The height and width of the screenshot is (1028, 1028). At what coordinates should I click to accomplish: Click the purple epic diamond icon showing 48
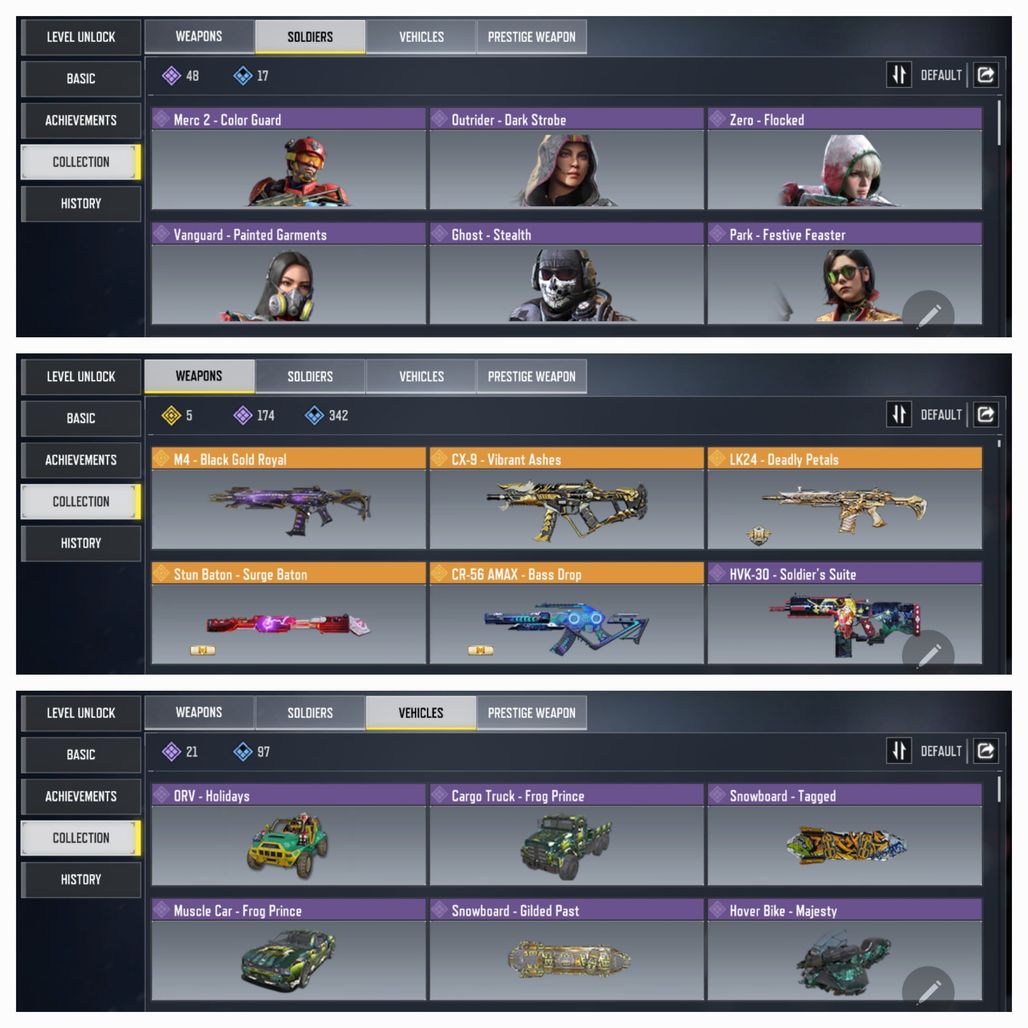[x=171, y=75]
